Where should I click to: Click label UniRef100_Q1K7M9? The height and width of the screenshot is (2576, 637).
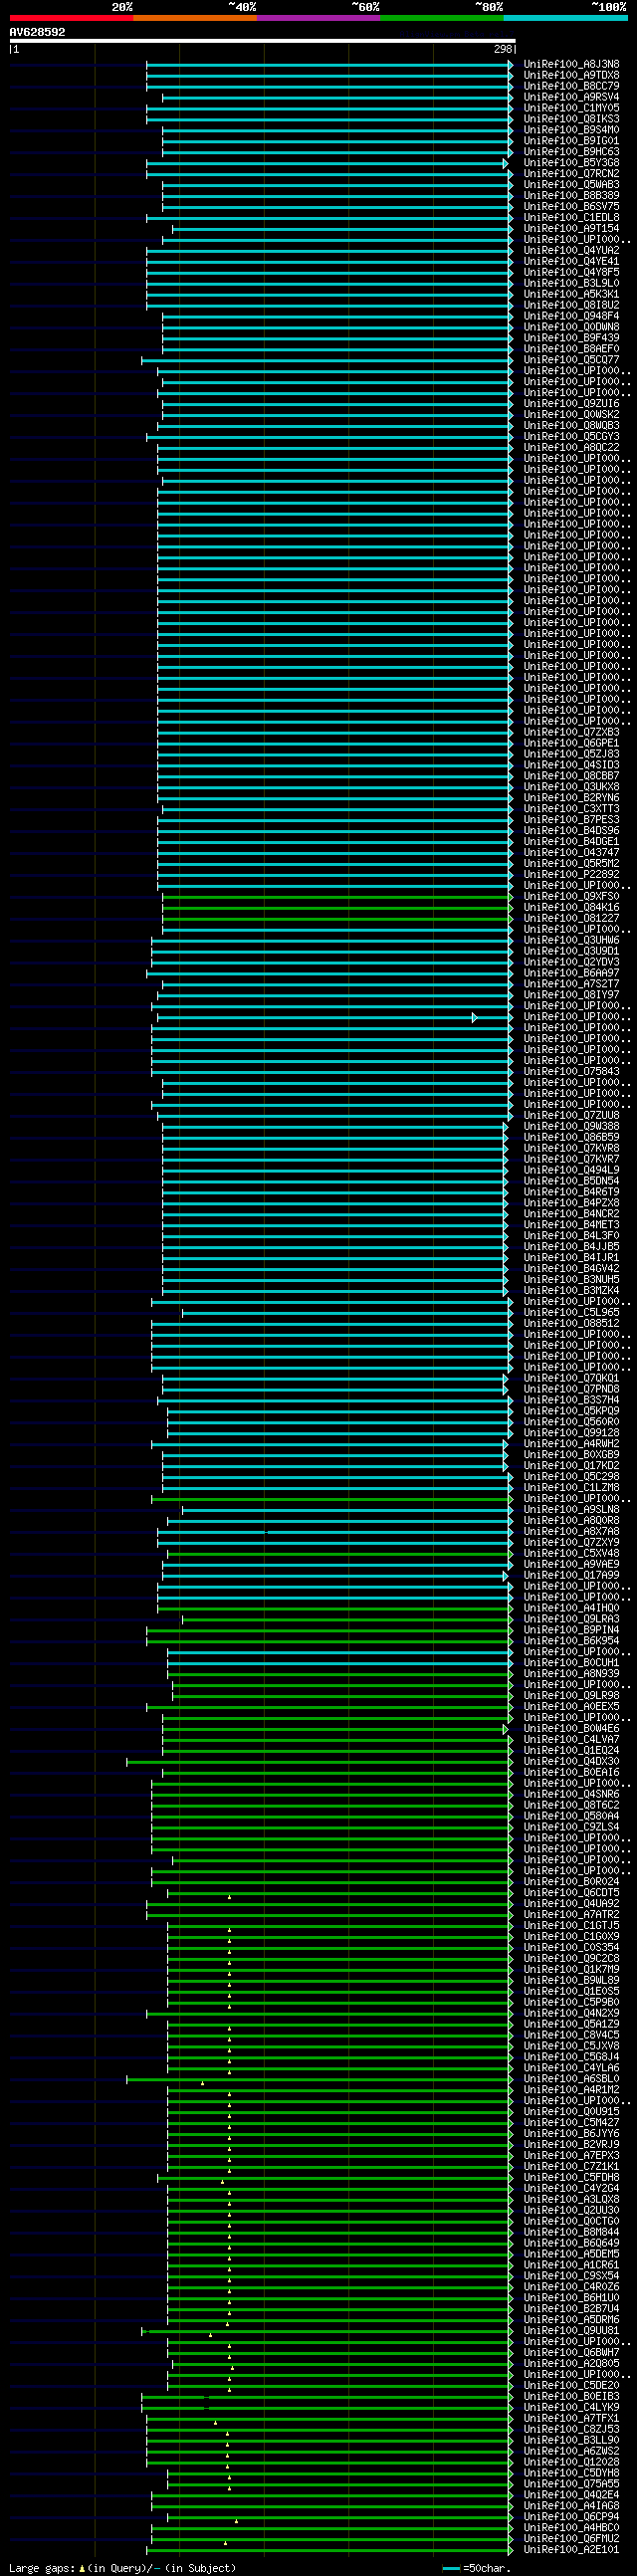[x=571, y=1971]
